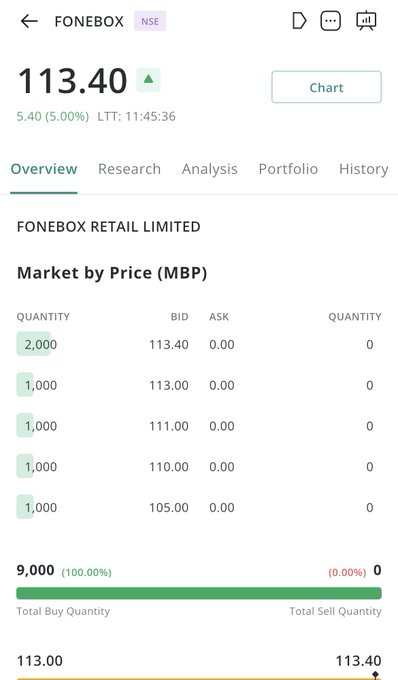
Task: Select the Overview tab
Action: tap(44, 169)
